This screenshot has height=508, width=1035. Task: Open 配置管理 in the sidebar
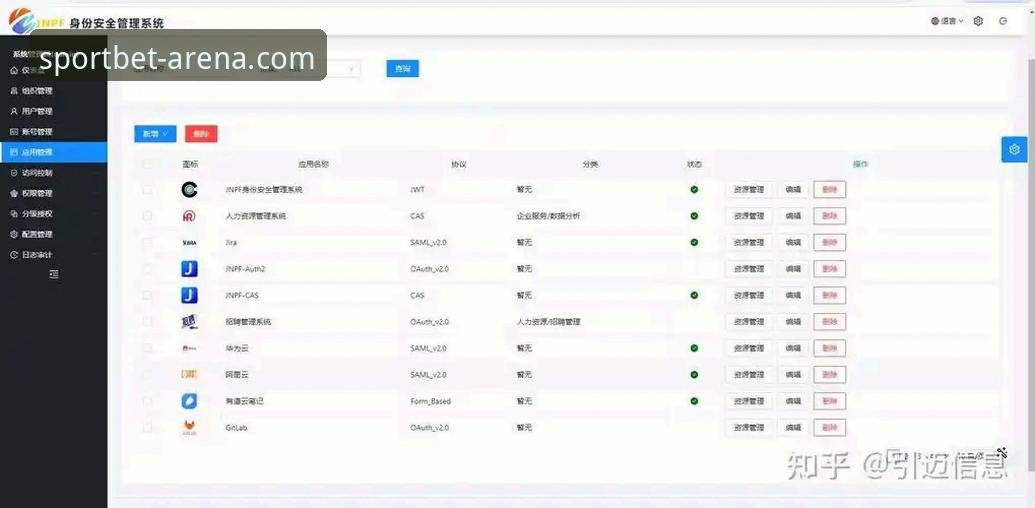[53, 234]
